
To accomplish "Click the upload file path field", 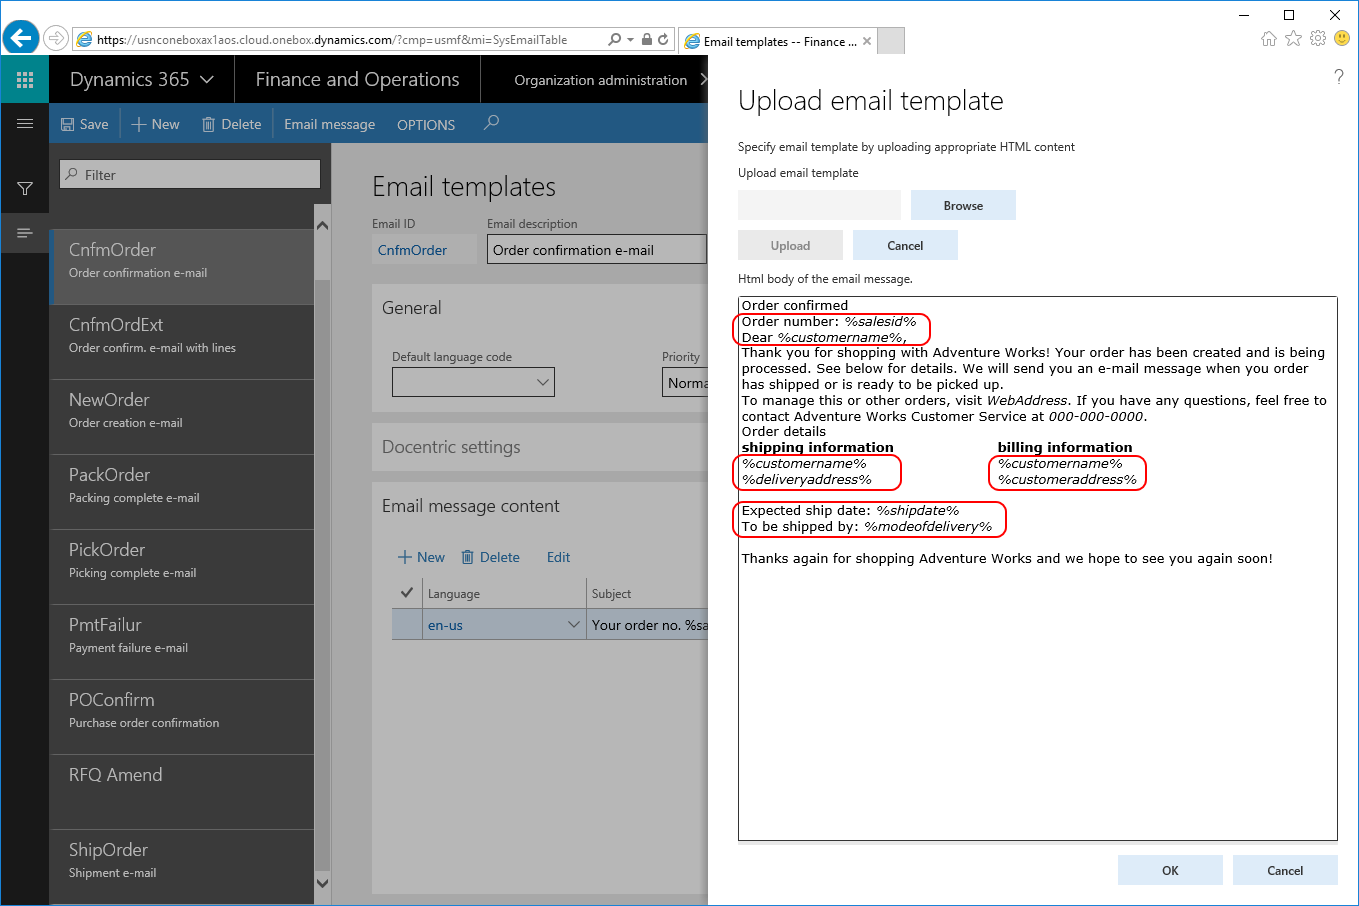I will 819,205.
